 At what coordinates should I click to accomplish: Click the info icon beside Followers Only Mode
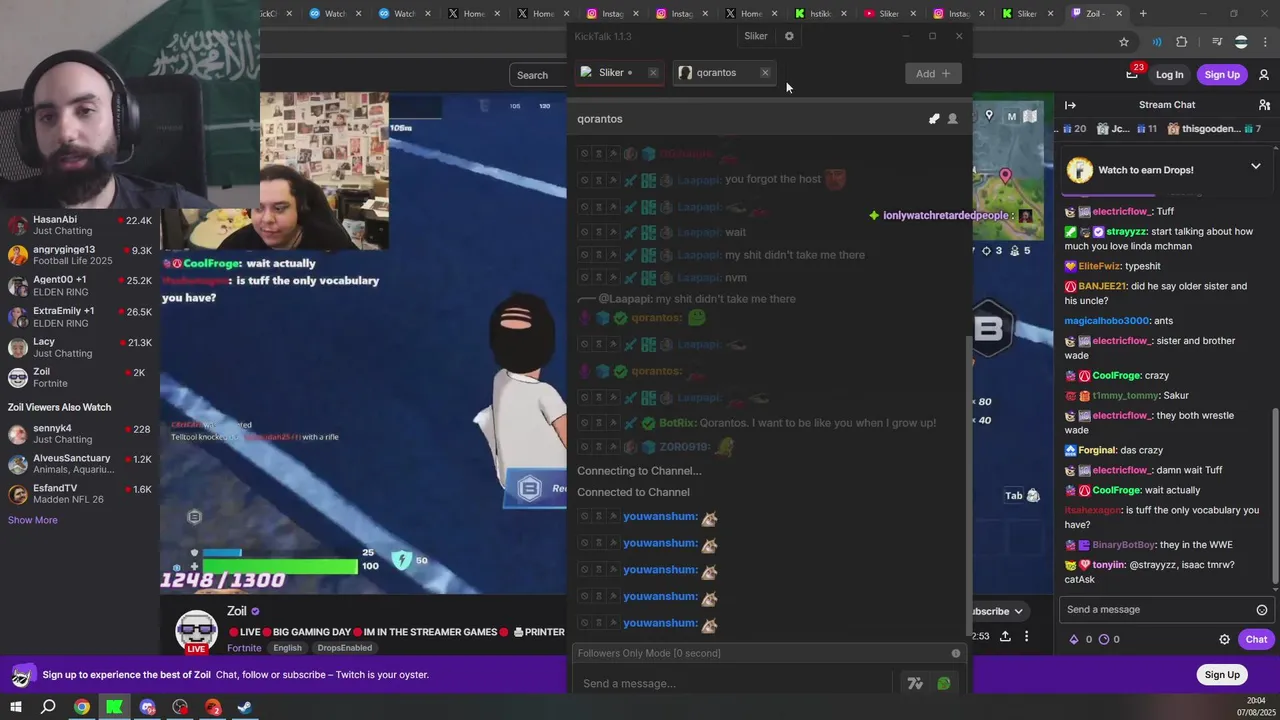(x=956, y=653)
